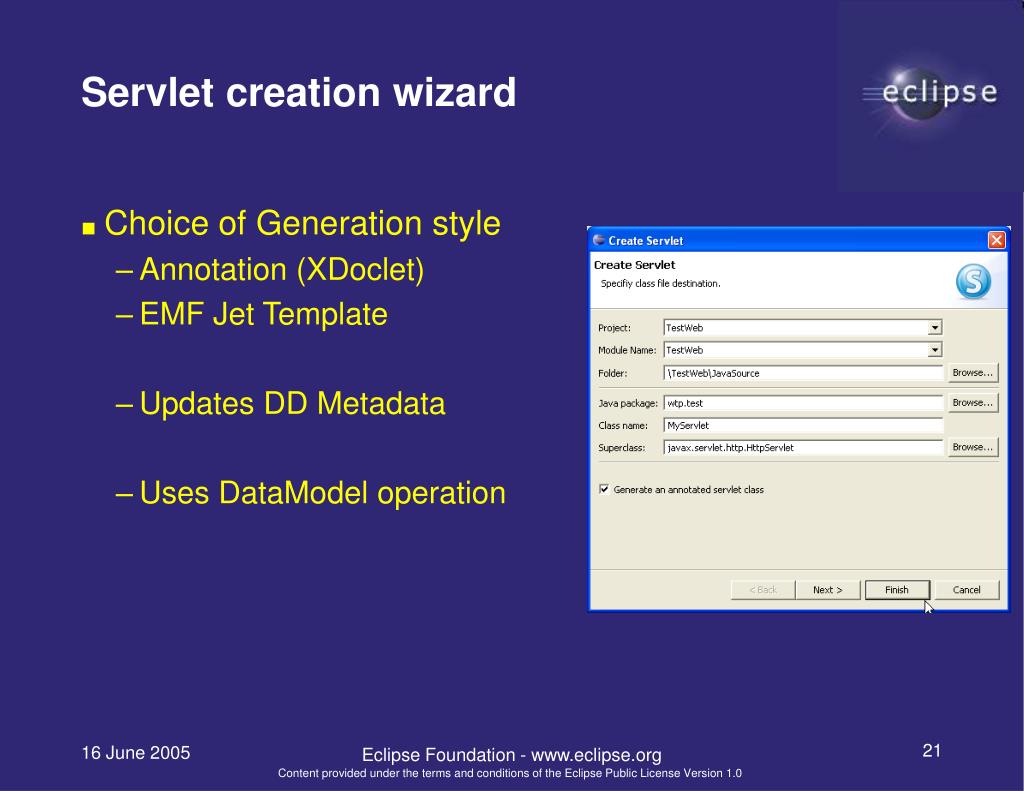1024x791 pixels.
Task: Close the Create Servlet dialog
Action: point(997,240)
